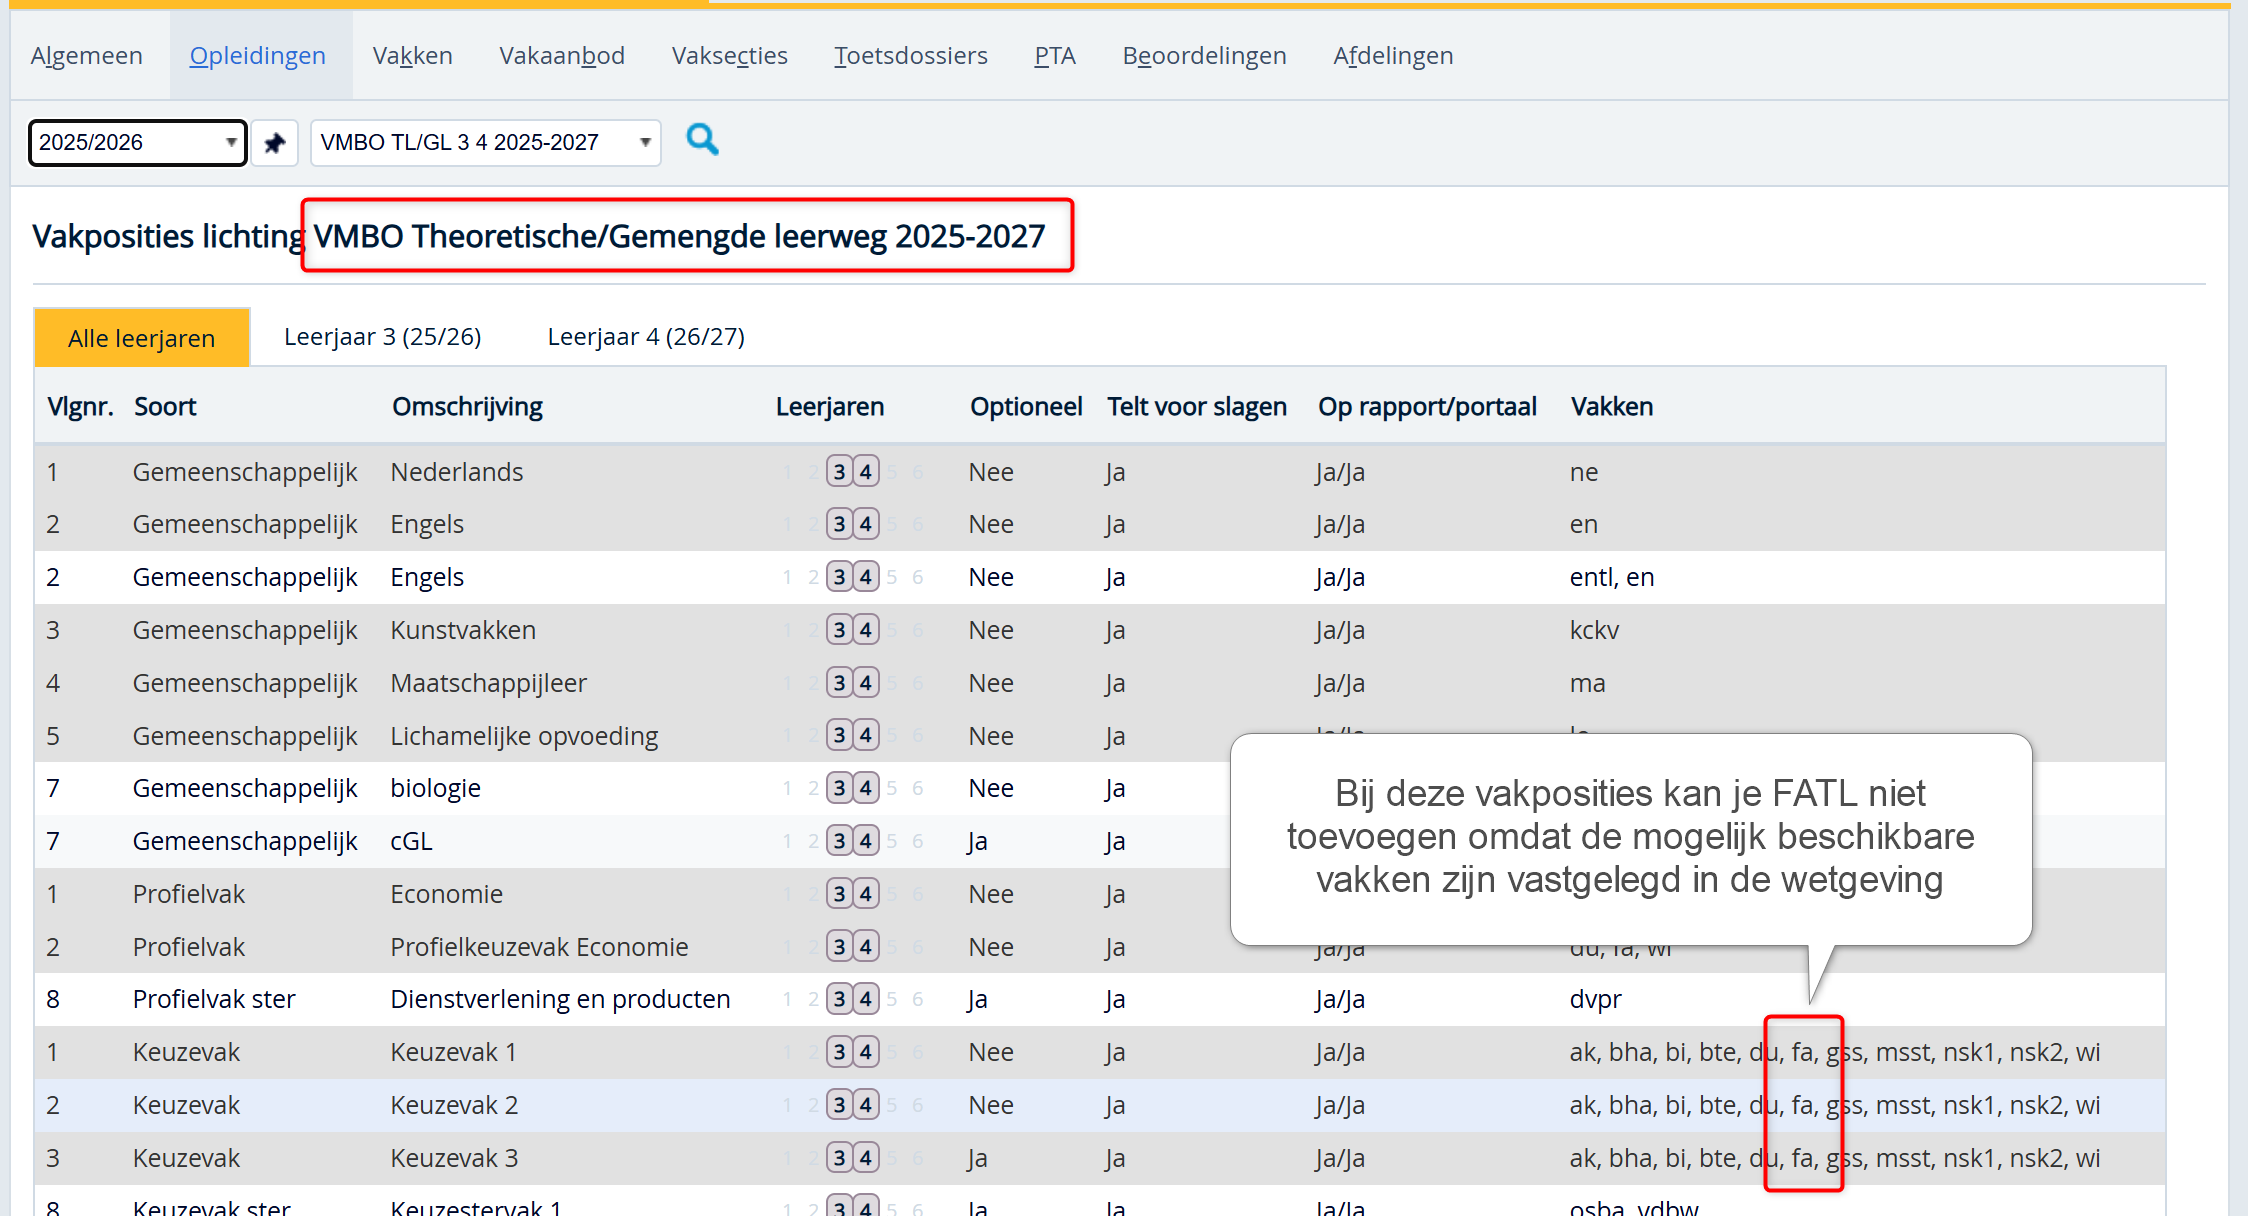Open the Toetsdossiers menu tab

click(910, 56)
